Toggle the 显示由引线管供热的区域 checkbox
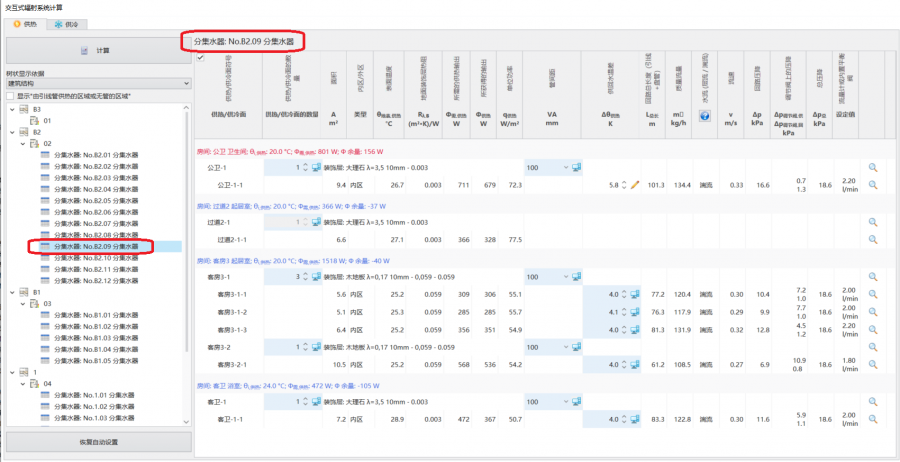900x462 pixels. [11, 95]
